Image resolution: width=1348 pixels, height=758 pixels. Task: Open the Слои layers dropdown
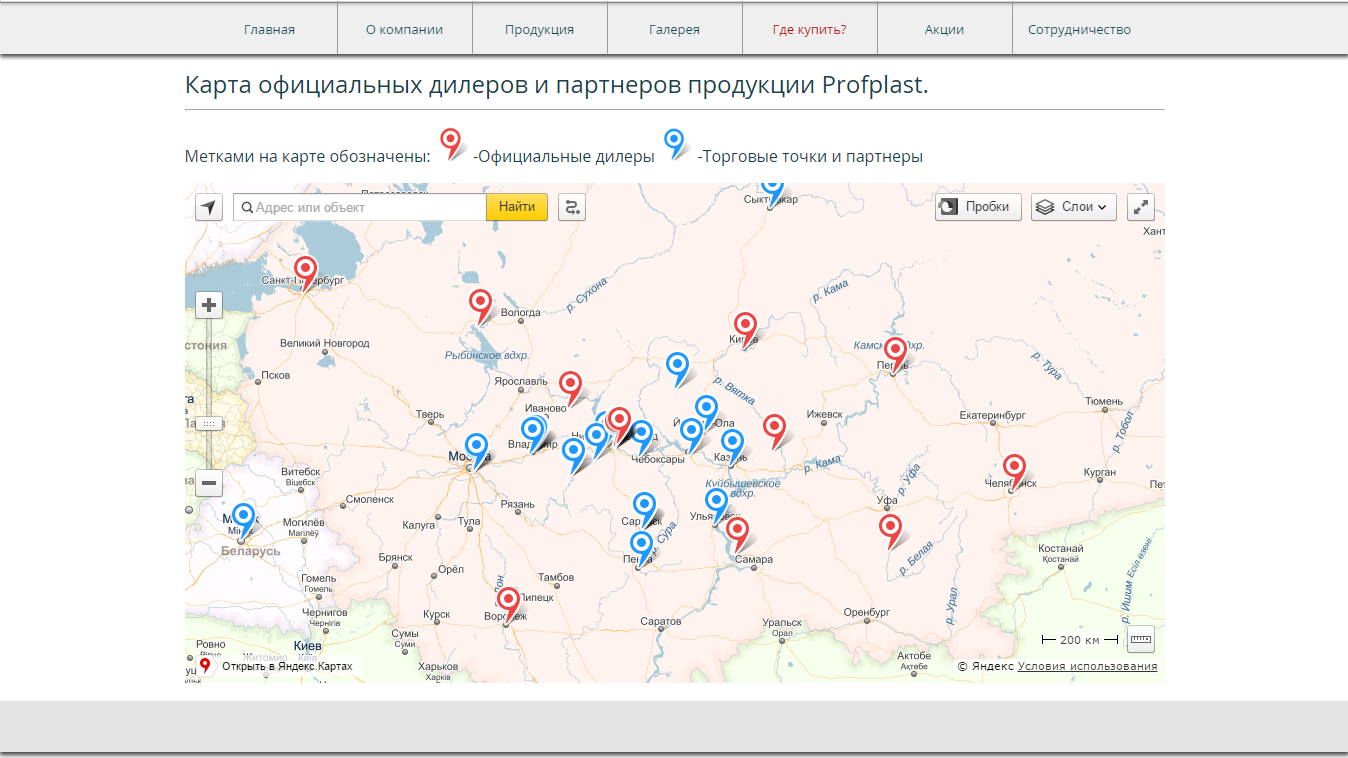pos(1074,207)
